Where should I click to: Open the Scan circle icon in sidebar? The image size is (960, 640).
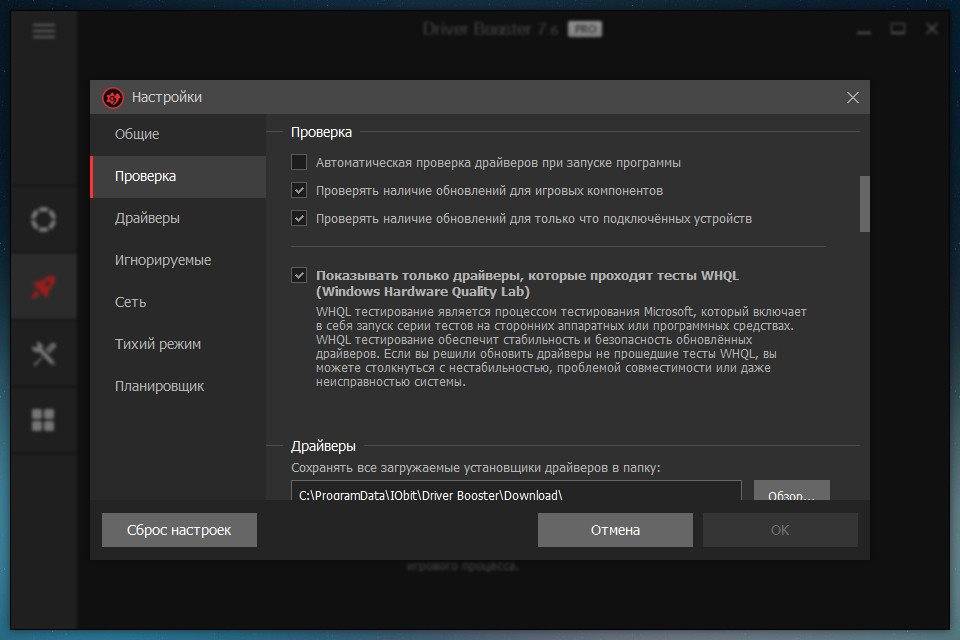tap(43, 220)
